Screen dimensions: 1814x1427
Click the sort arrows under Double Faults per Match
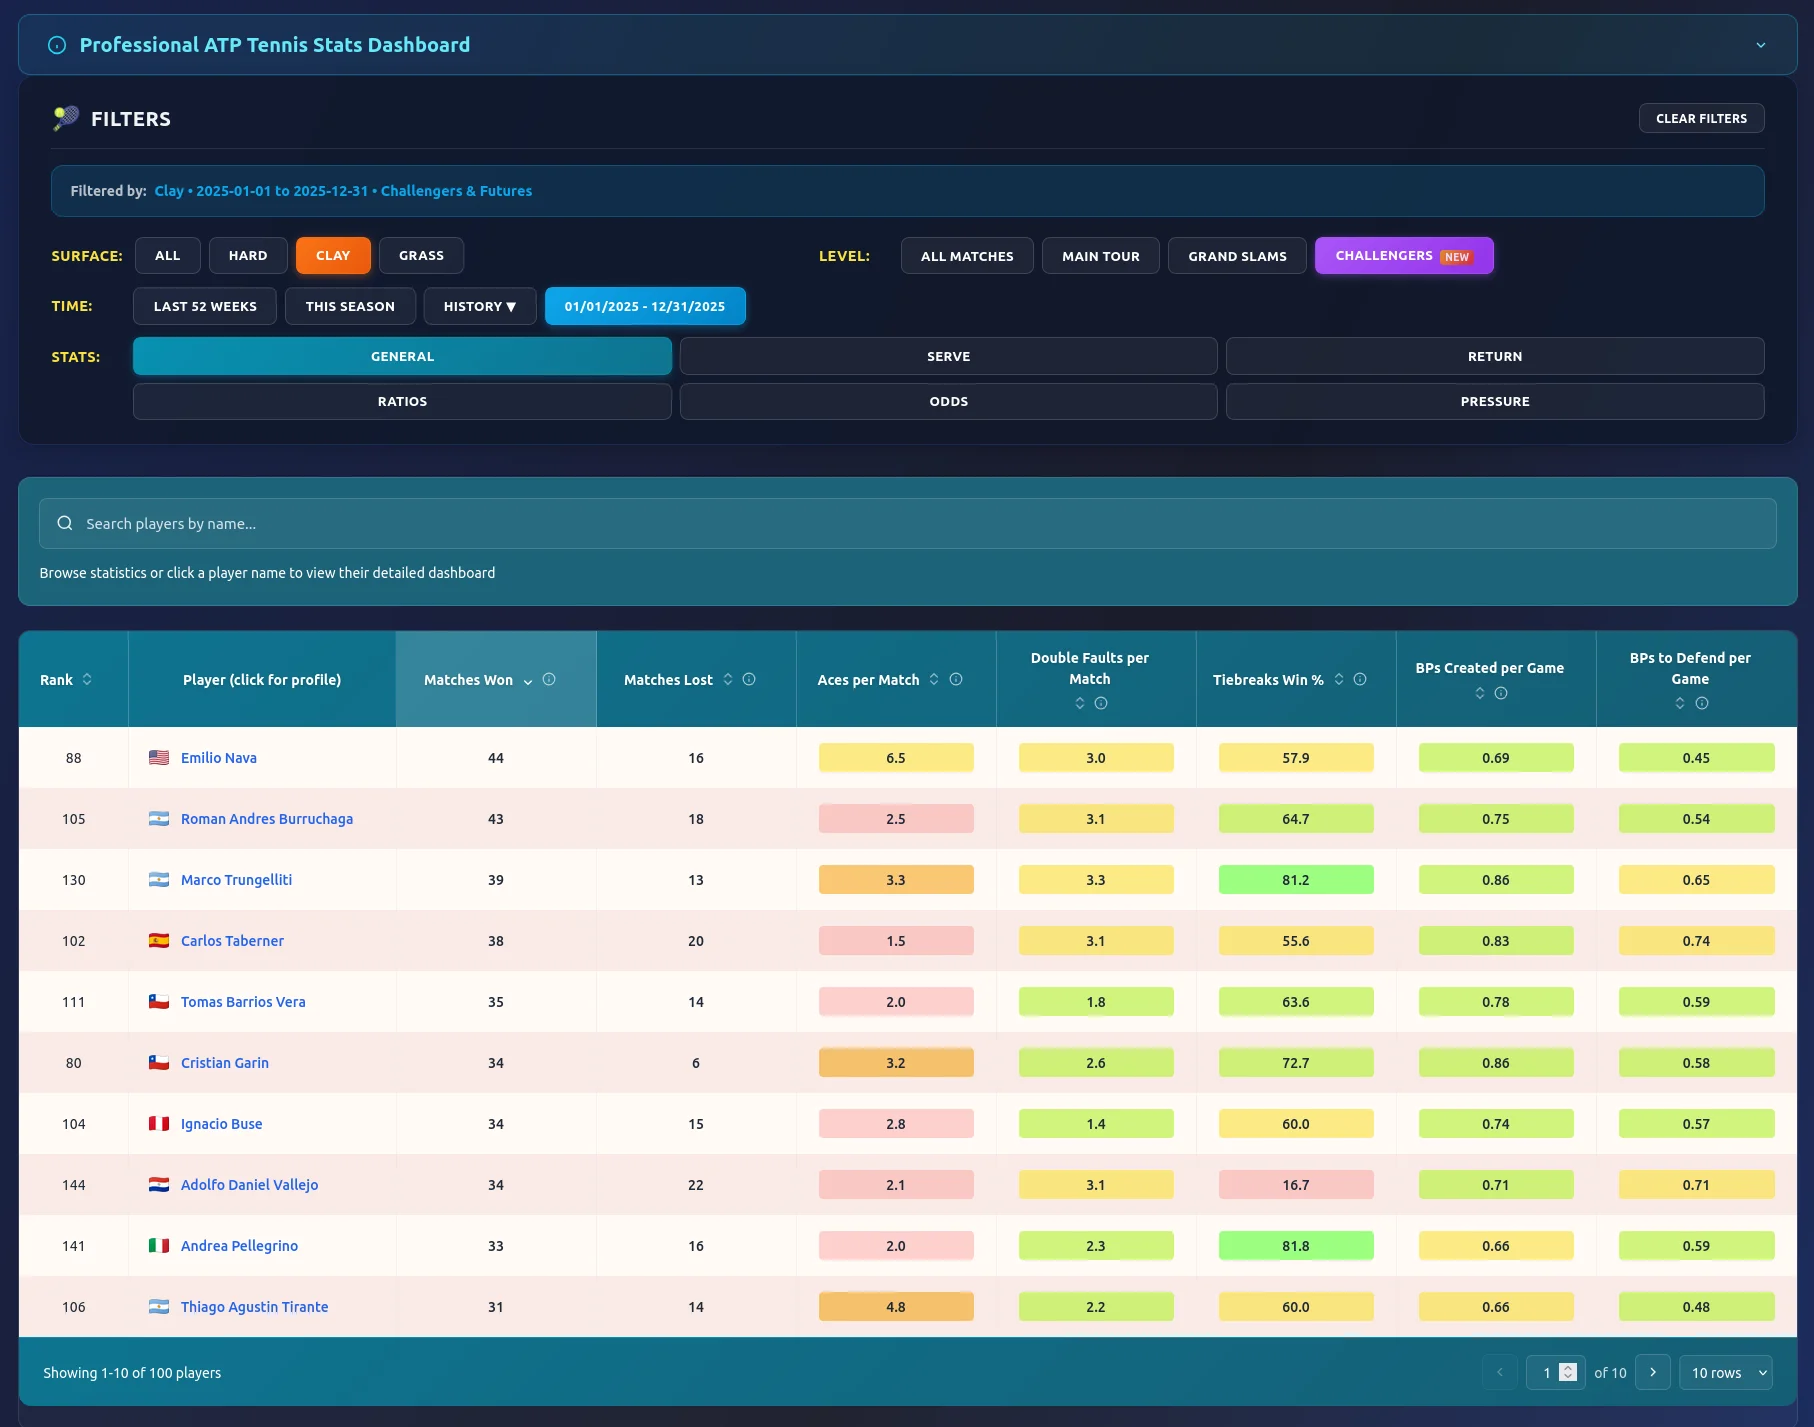pyautogui.click(x=1080, y=703)
